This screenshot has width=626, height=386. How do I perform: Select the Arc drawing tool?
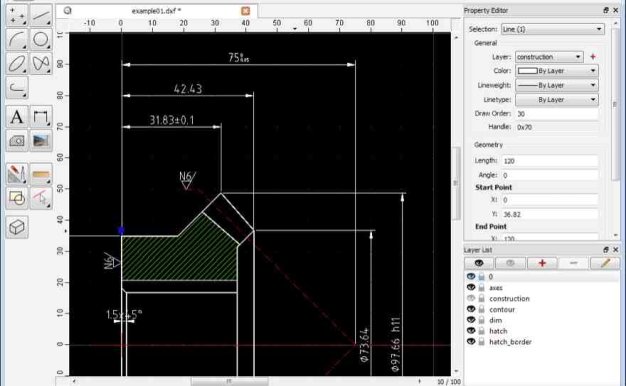[17, 40]
